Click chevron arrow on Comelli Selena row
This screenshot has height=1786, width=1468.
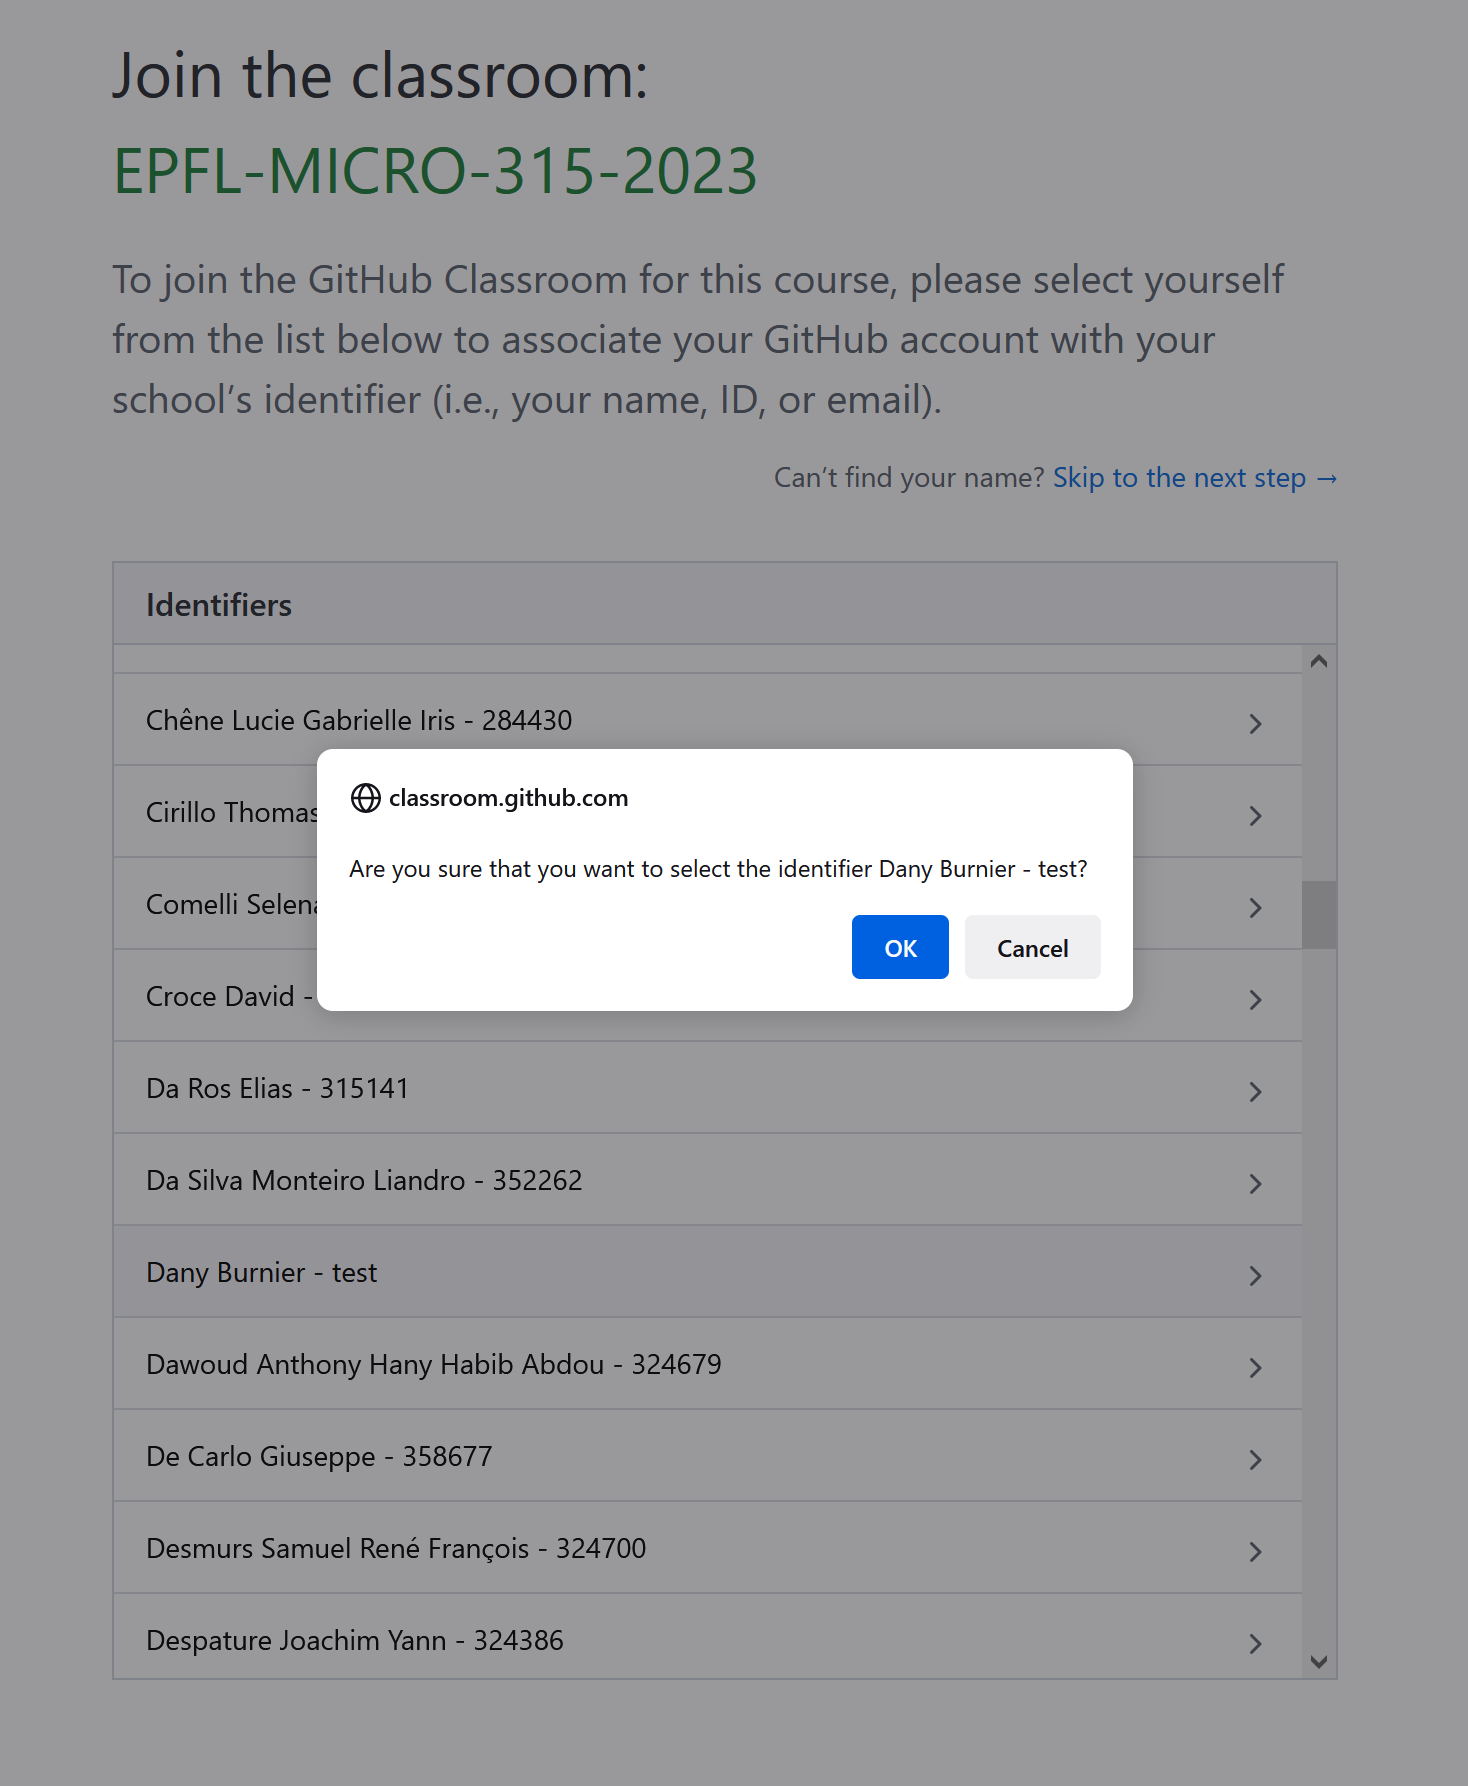pyautogui.click(x=1255, y=907)
